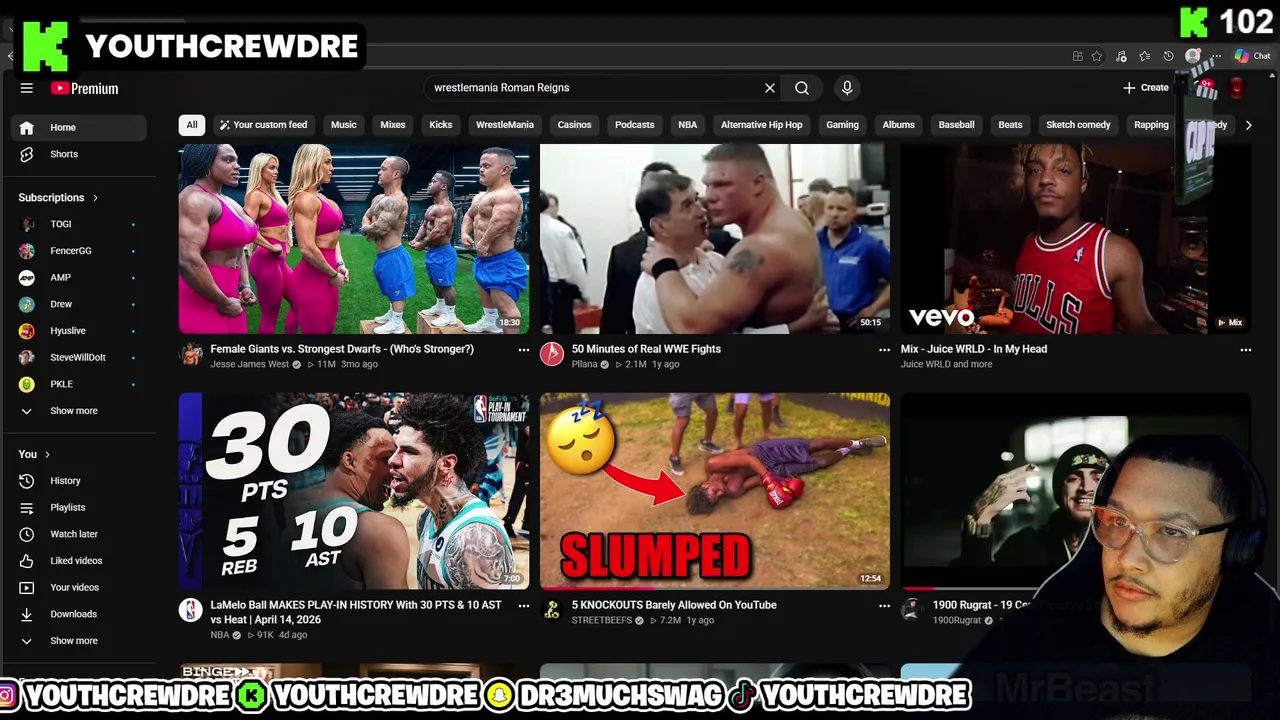Expand the Subscriptions section chevron

96,198
